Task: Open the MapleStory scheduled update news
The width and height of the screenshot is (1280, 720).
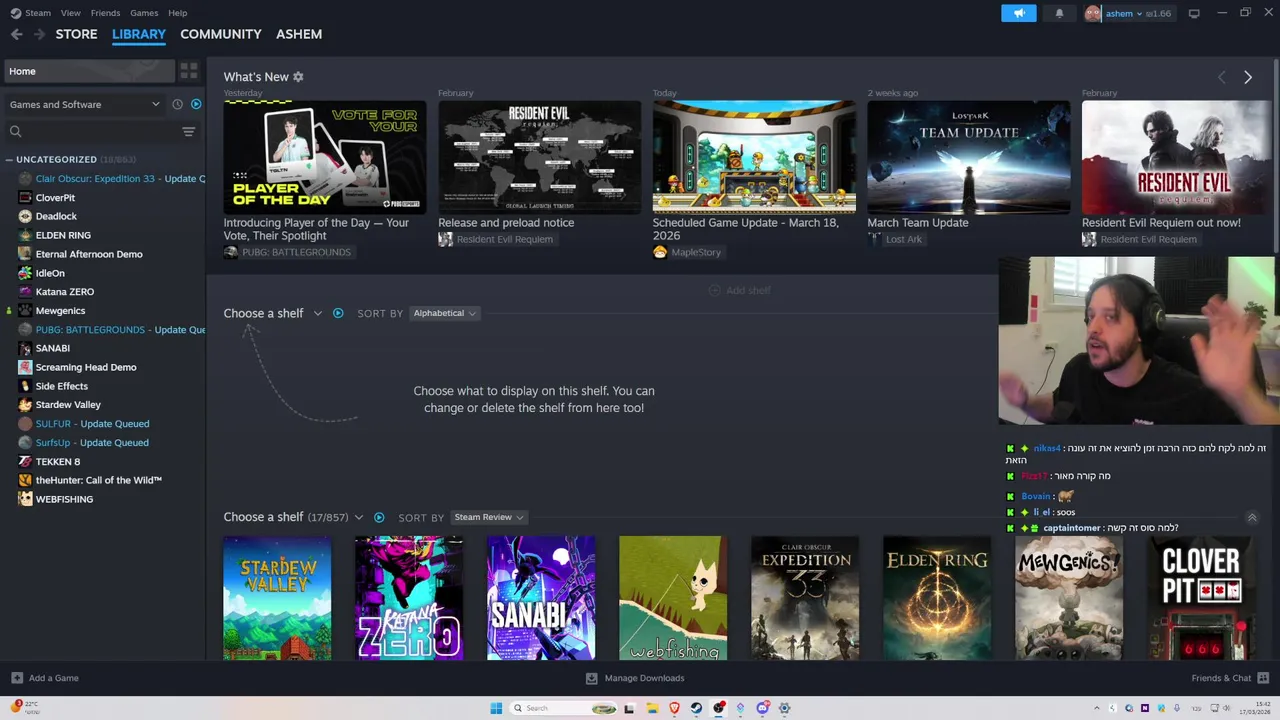Action: click(x=754, y=157)
